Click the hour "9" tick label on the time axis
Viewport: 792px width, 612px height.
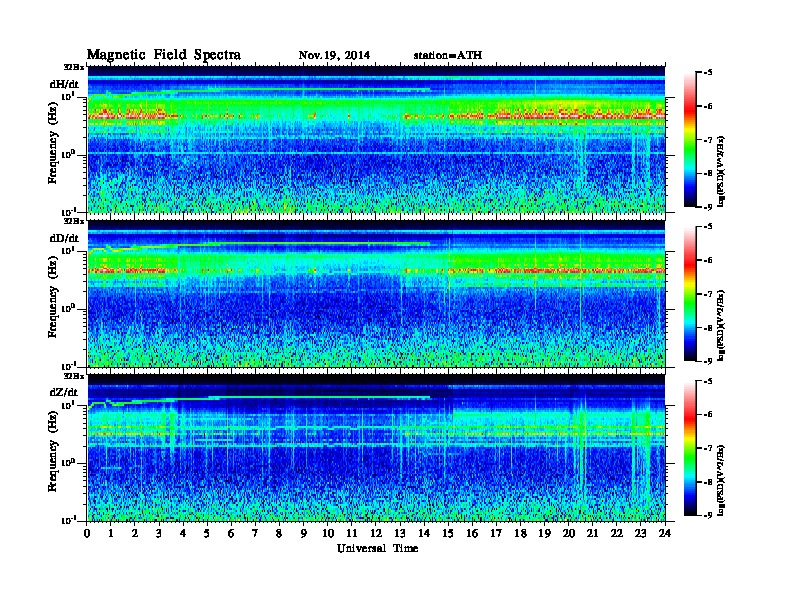[304, 533]
